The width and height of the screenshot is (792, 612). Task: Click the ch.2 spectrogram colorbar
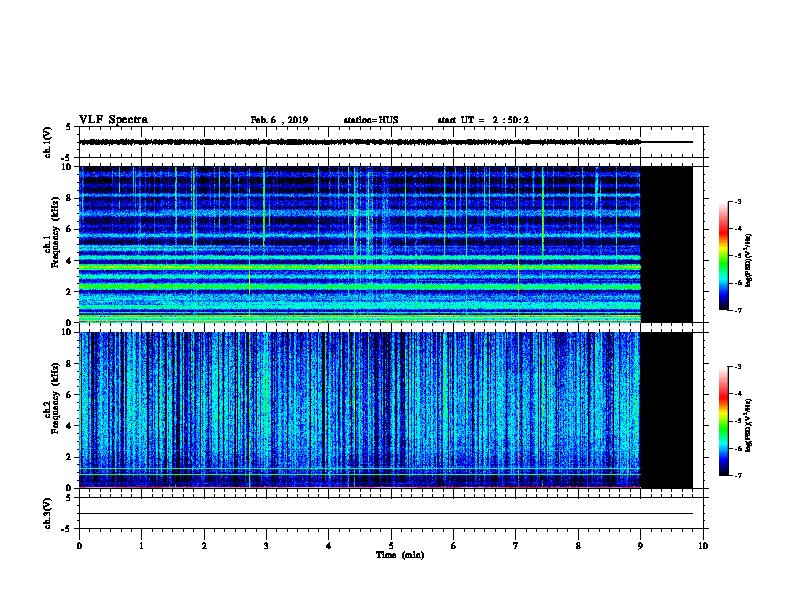point(723,421)
